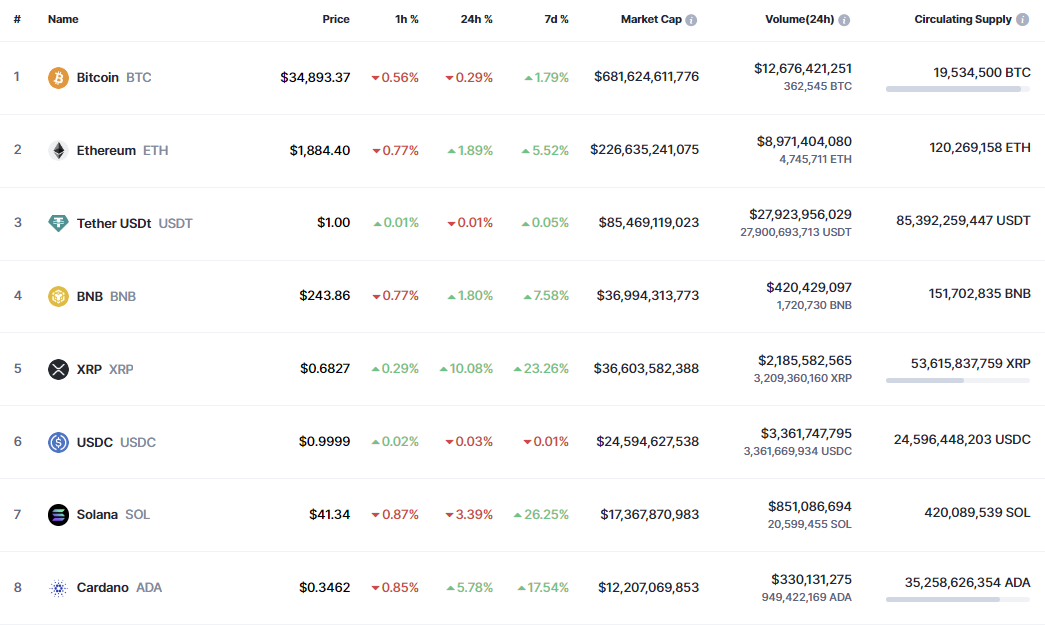Sort by 1h % column header
The width and height of the screenshot is (1045, 625).
[x=407, y=19]
